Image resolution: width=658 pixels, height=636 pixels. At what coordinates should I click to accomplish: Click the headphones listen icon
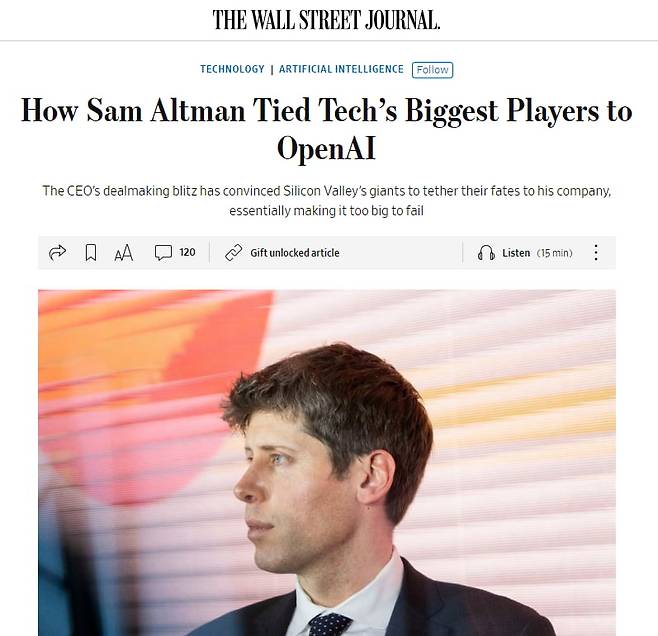pos(486,253)
